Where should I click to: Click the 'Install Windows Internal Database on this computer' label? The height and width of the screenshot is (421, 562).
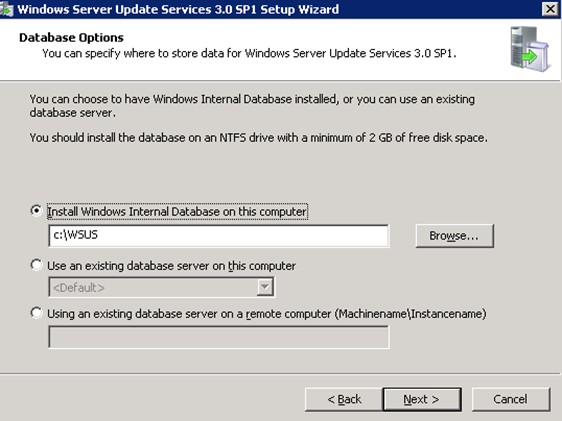[177, 211]
